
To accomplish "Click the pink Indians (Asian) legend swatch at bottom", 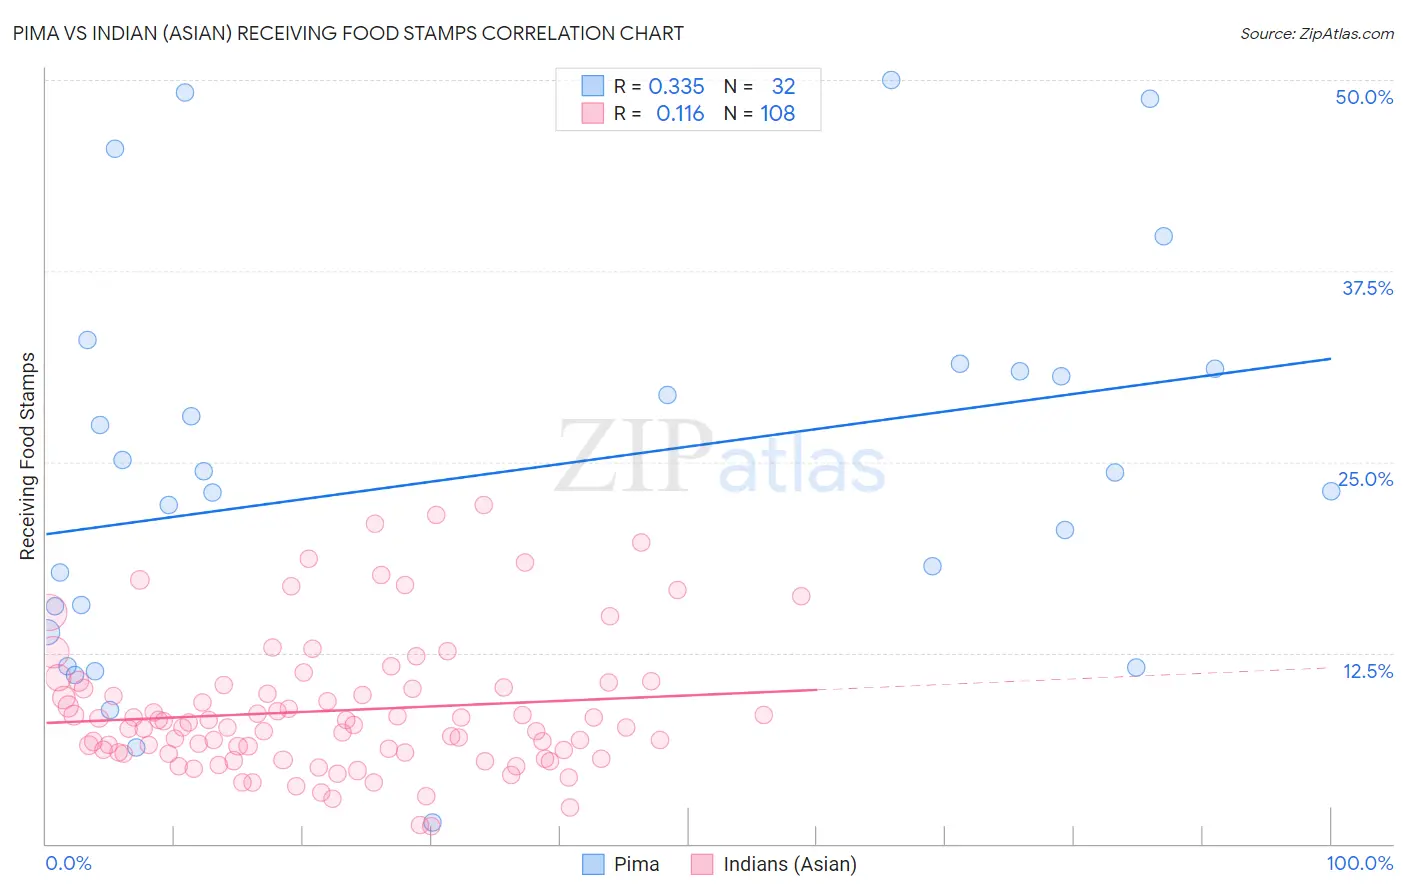I will [x=702, y=864].
